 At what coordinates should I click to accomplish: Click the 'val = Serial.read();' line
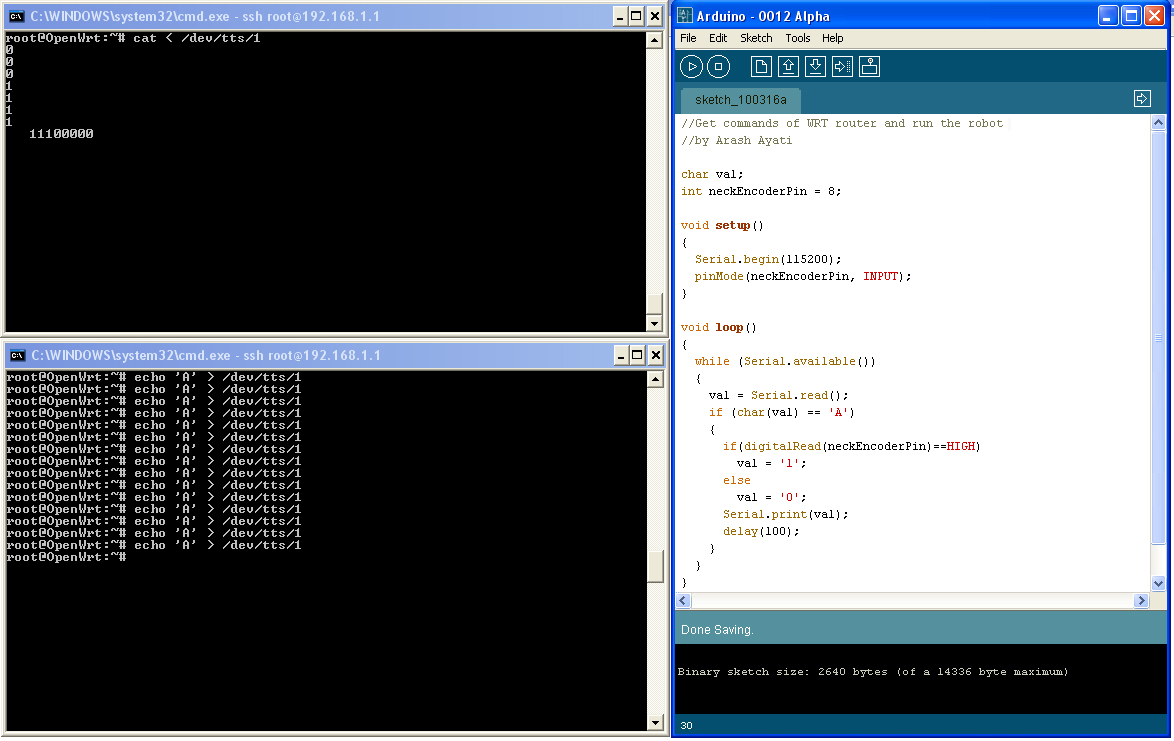pyautogui.click(x=778, y=395)
